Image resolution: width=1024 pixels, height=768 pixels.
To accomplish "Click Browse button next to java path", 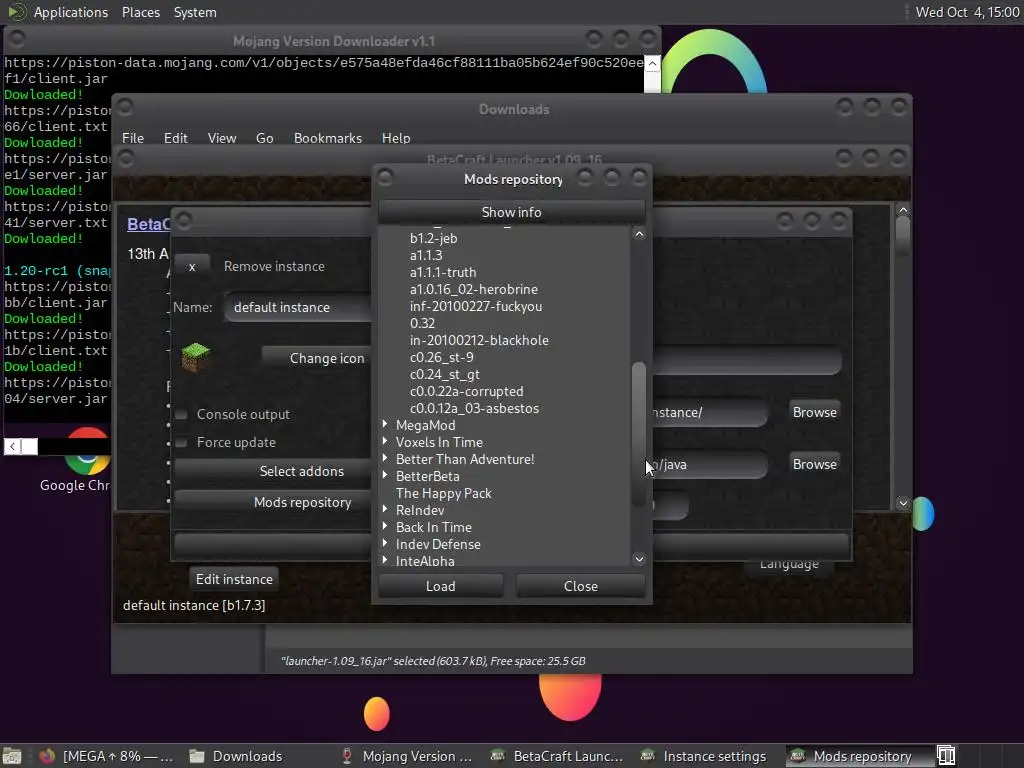I will point(814,464).
